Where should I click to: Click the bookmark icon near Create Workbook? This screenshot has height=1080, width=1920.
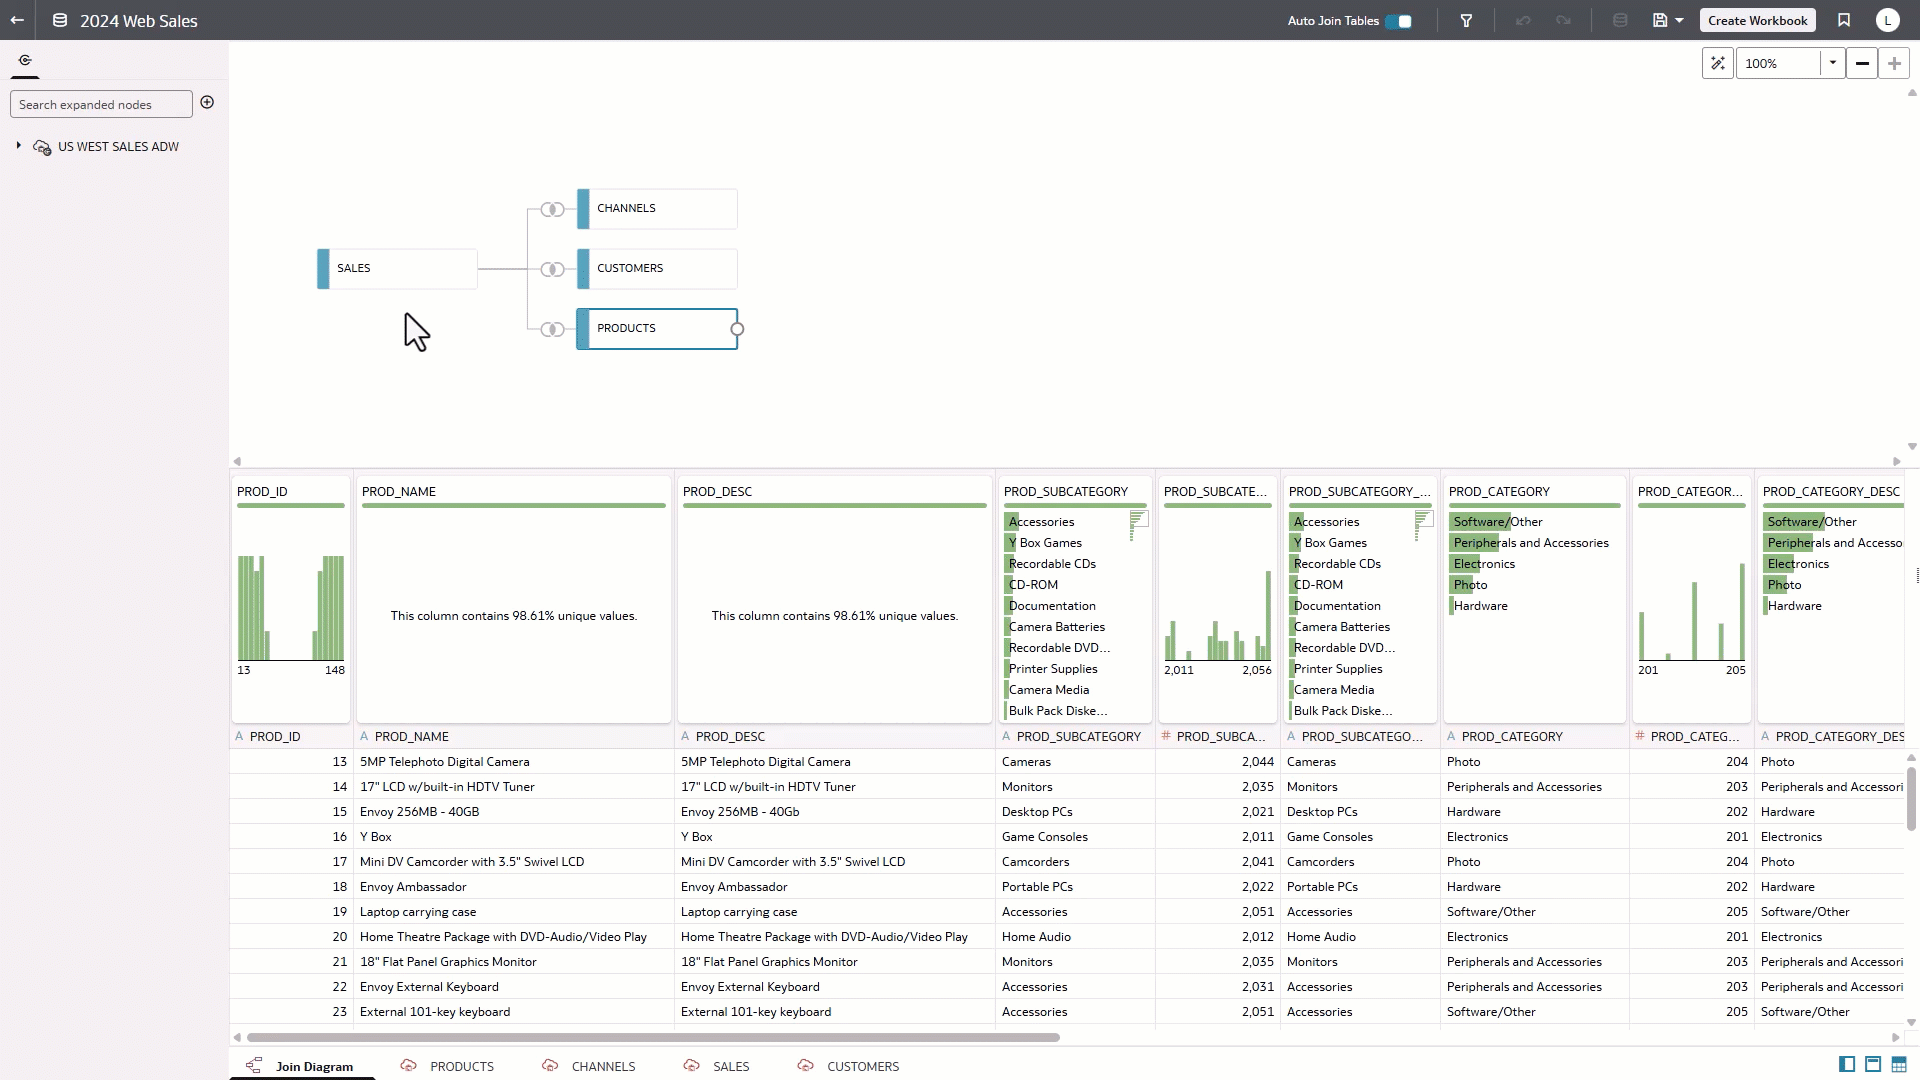tap(1843, 20)
